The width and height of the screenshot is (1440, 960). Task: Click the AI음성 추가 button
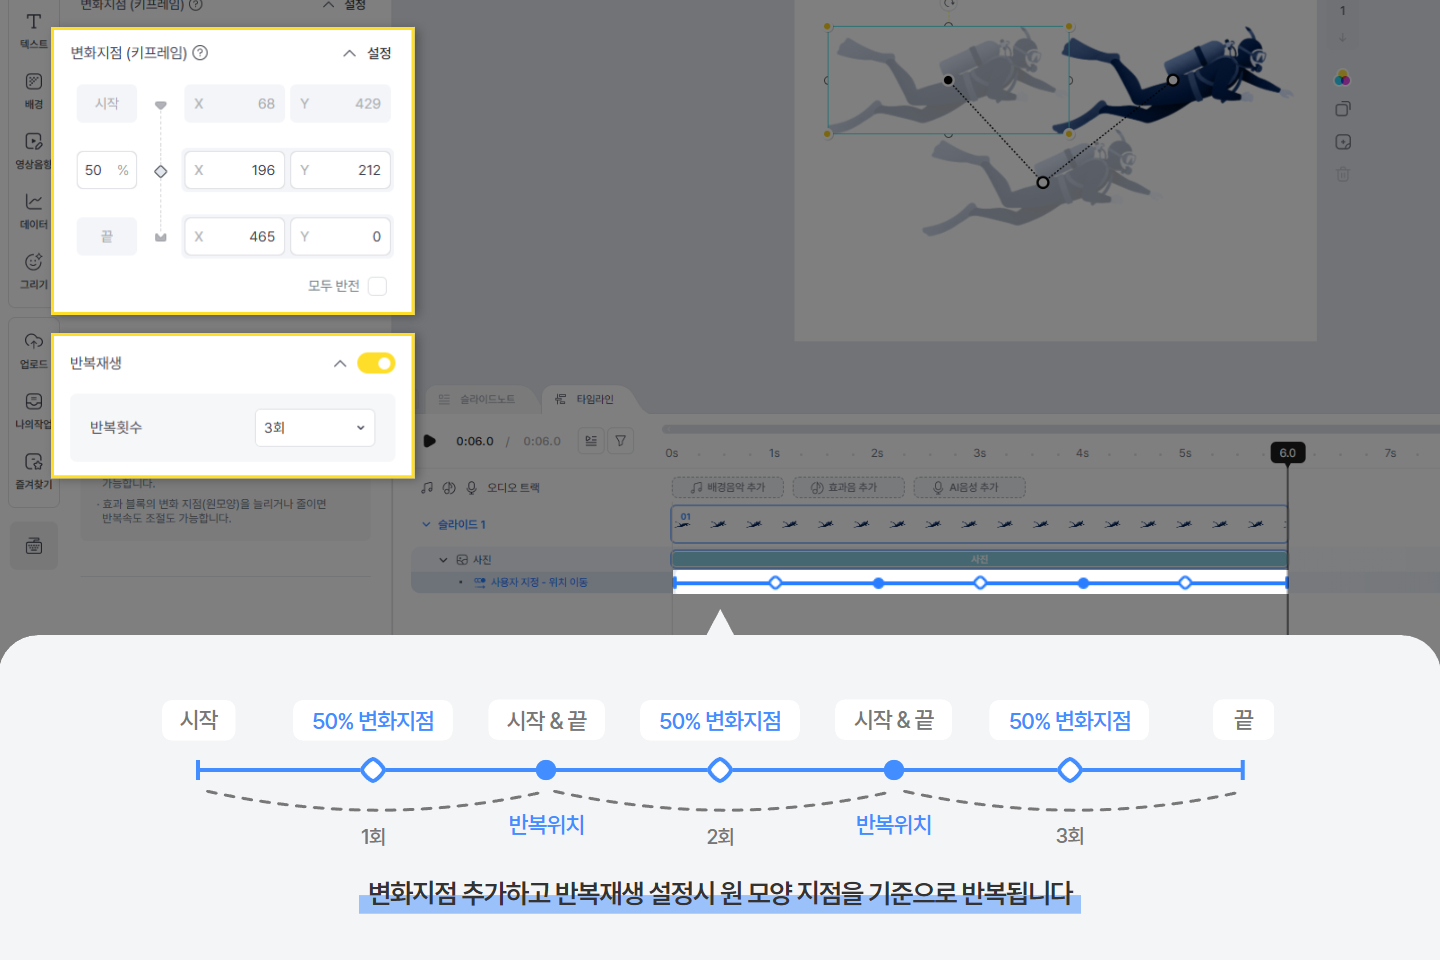click(x=969, y=488)
